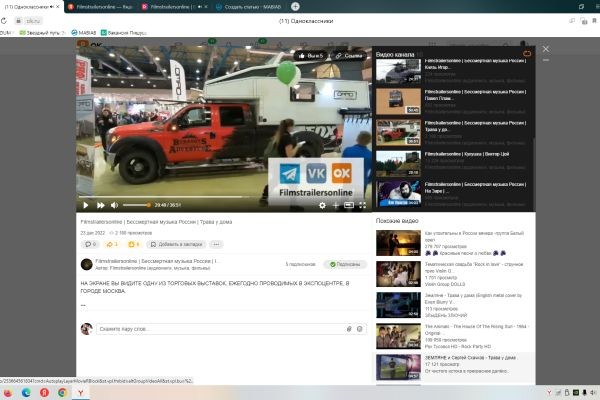The height and width of the screenshot is (400, 600).
Task: Click Добавить в закладки button
Action: pyautogui.click(x=176, y=244)
